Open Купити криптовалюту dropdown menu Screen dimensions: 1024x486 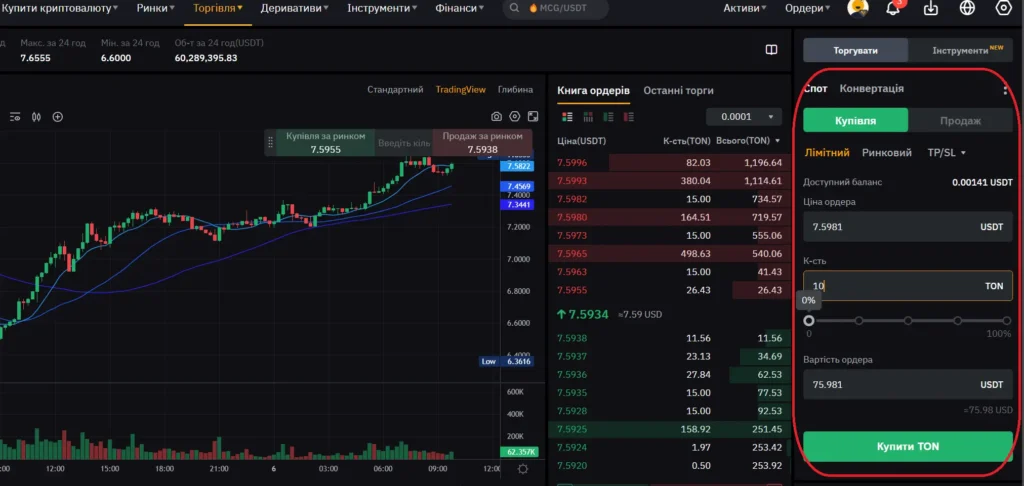point(60,8)
